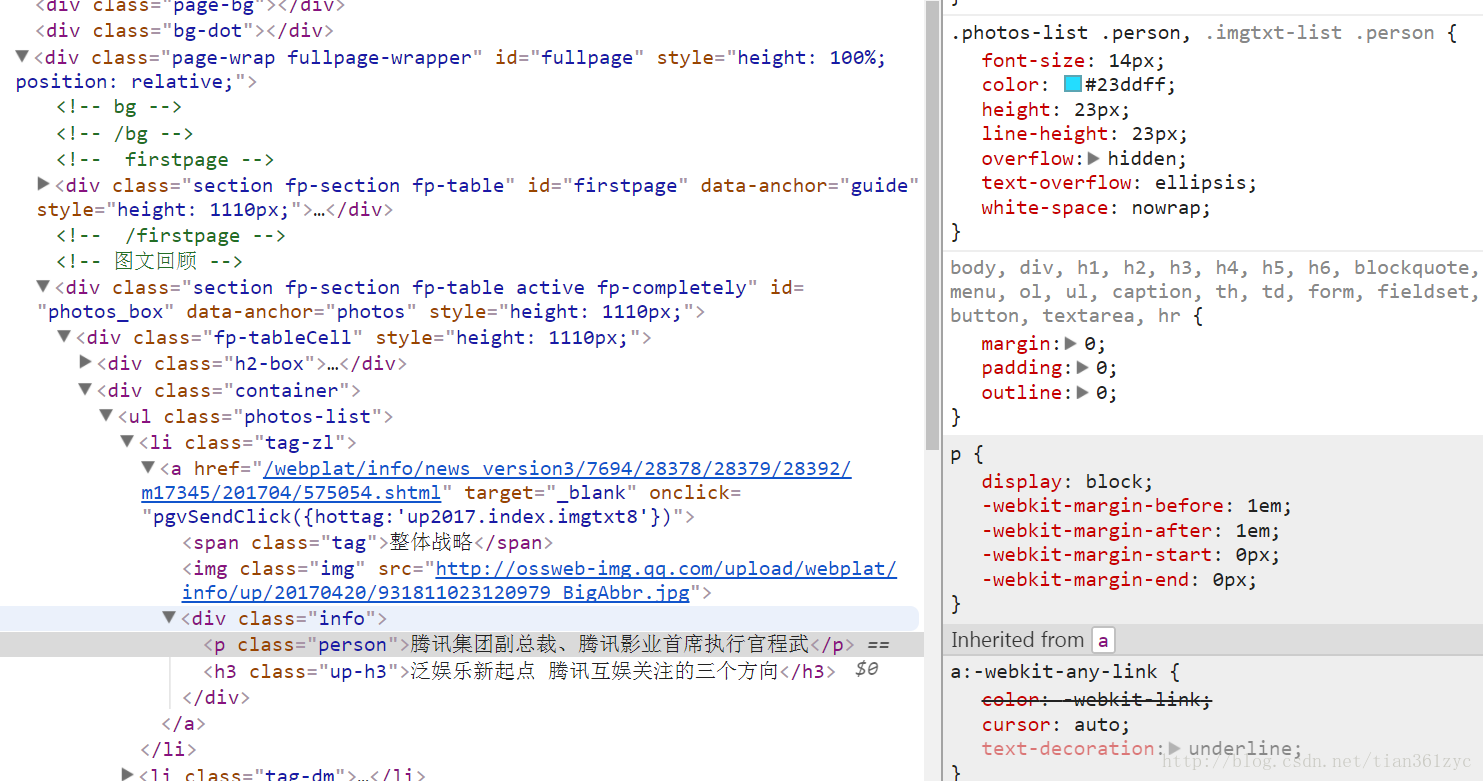Select the <!-- /bg --> comment node

tap(125, 133)
